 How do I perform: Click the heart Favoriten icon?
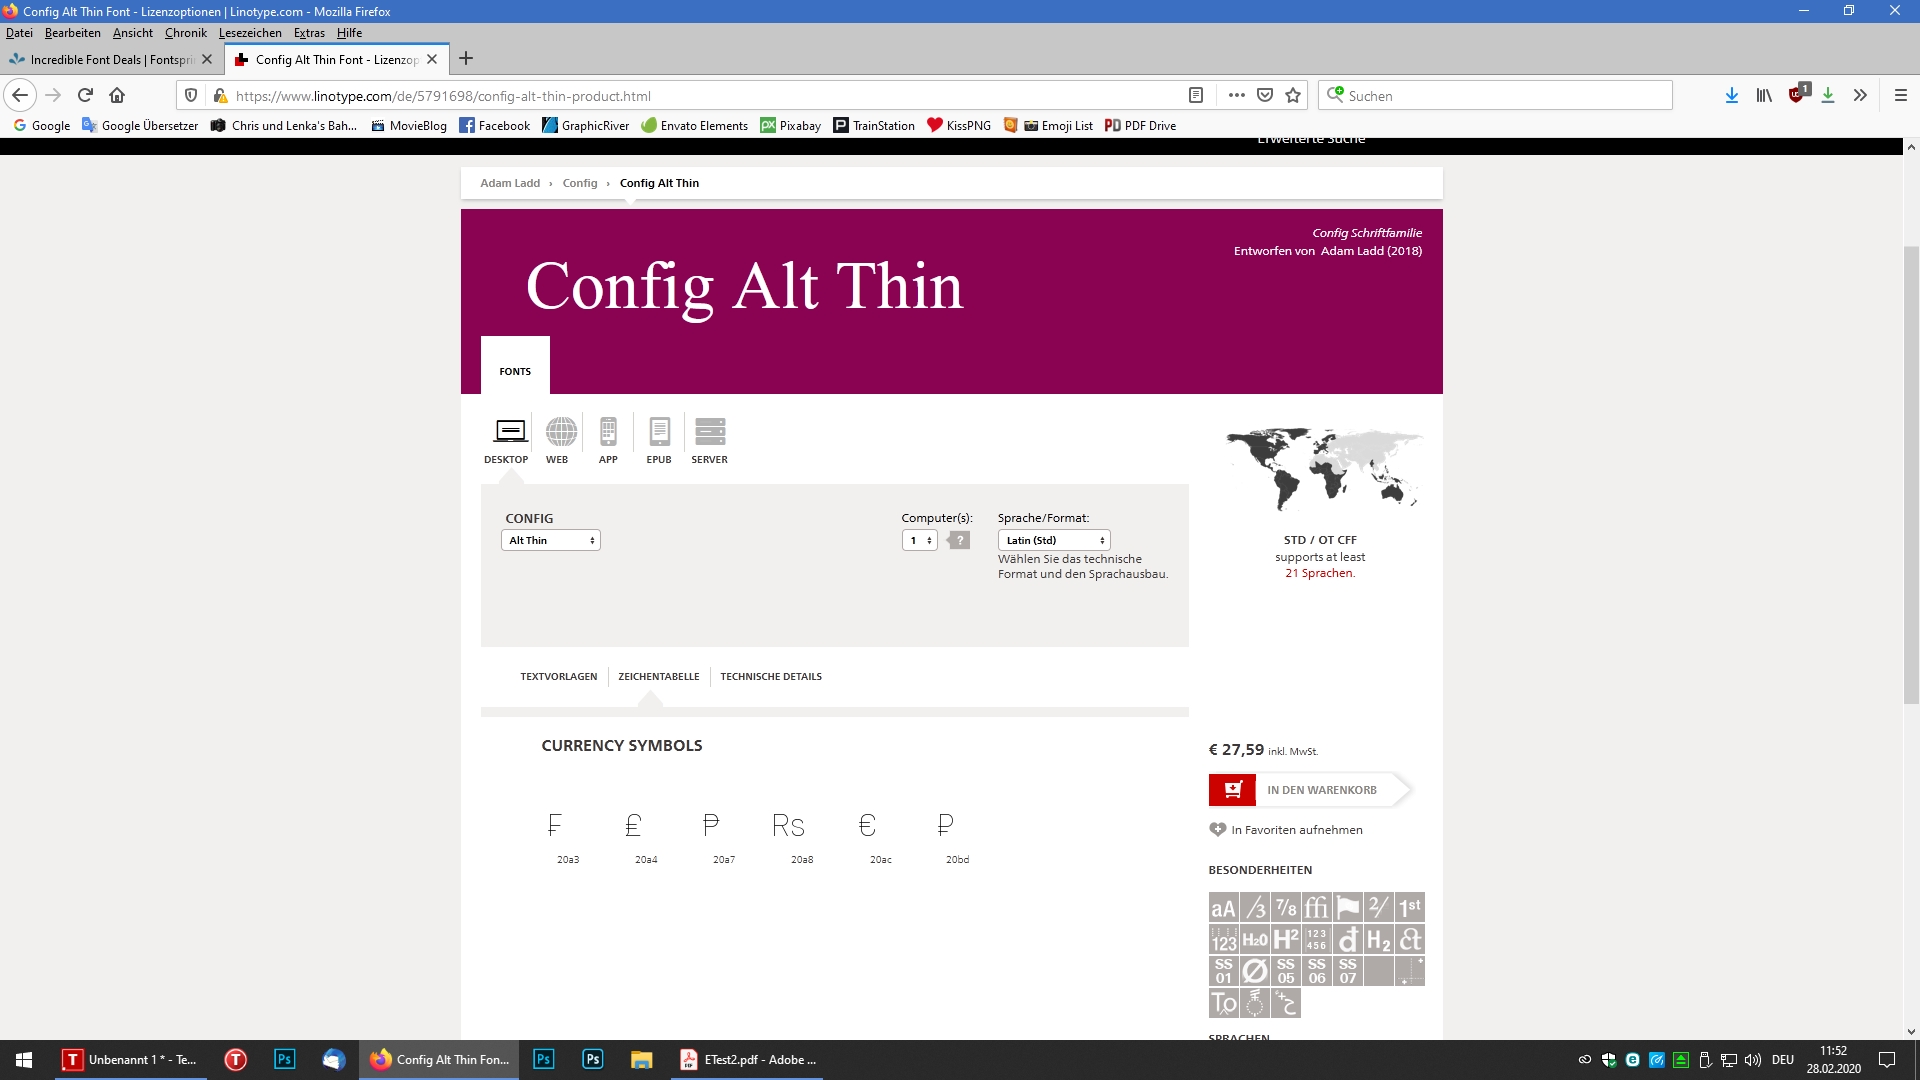click(1217, 828)
